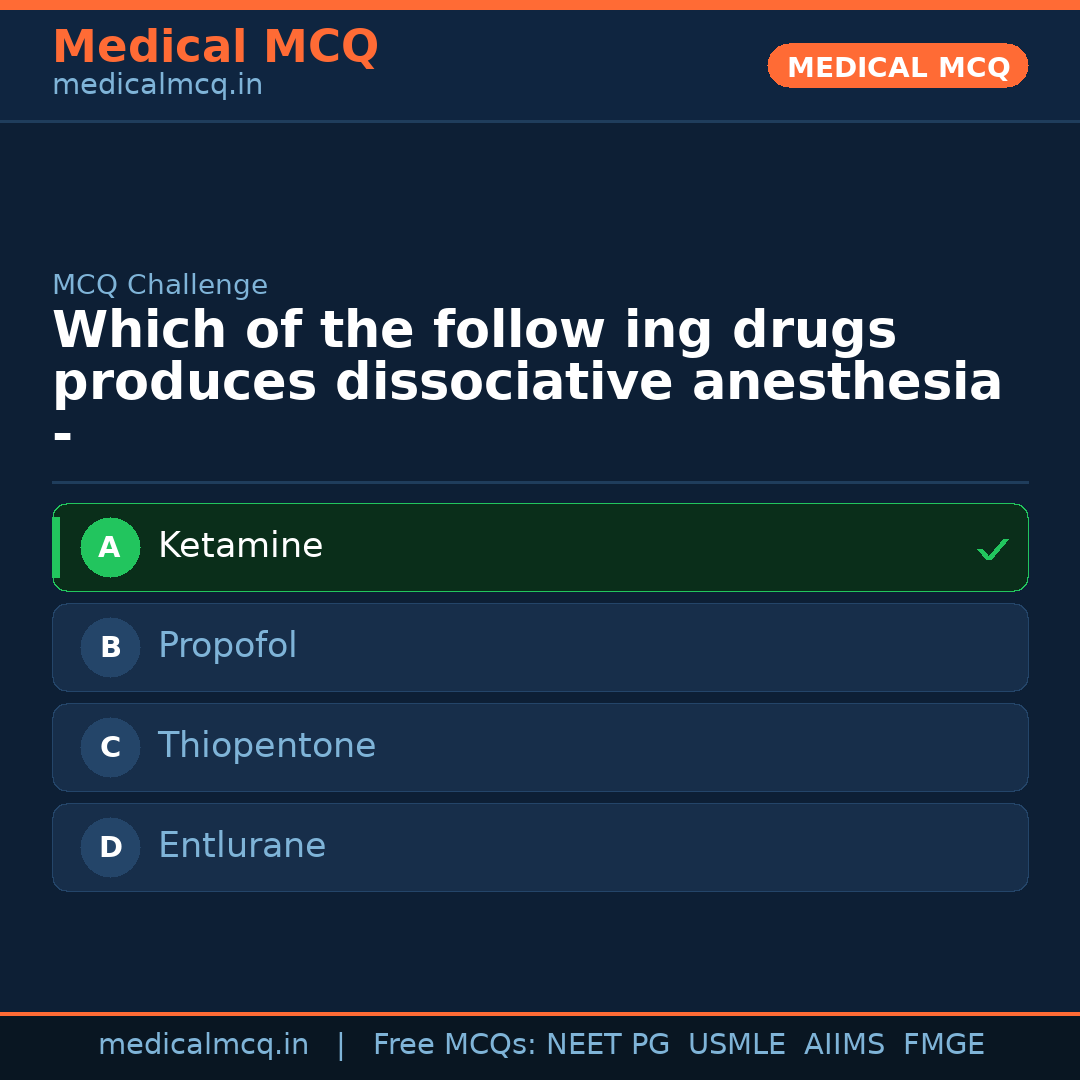Image resolution: width=1080 pixels, height=1080 pixels.
Task: Pick the Thiopentone answer option
Action: click(267, 746)
